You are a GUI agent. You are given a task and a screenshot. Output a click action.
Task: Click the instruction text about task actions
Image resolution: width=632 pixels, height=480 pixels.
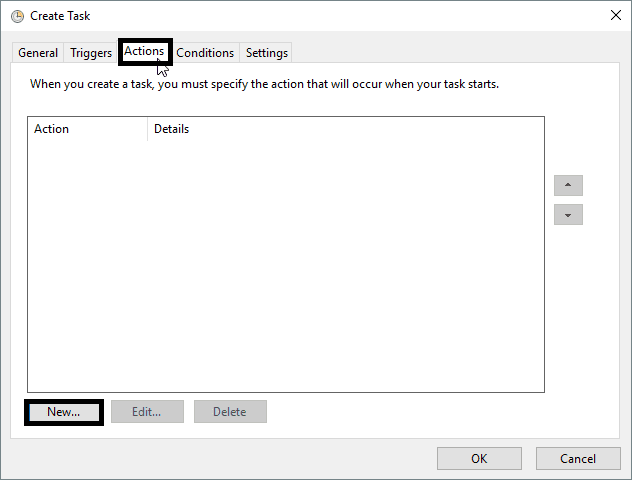[264, 84]
